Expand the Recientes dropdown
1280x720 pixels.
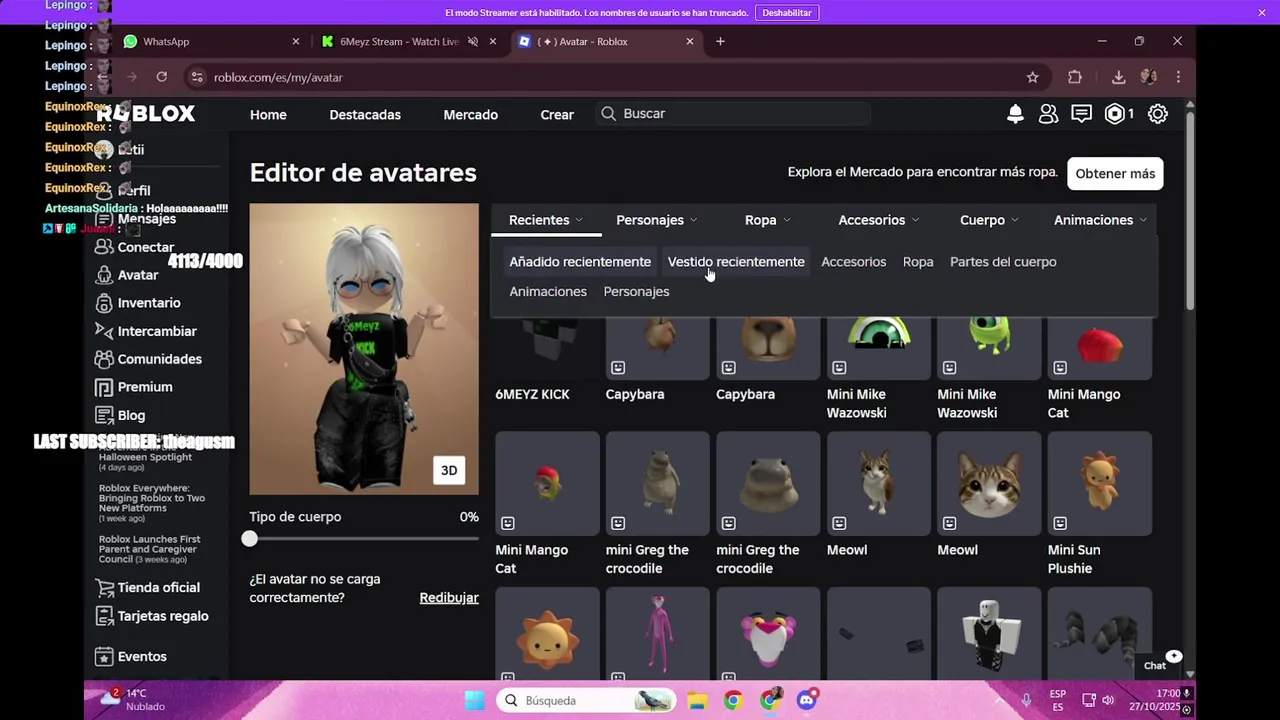(x=546, y=220)
